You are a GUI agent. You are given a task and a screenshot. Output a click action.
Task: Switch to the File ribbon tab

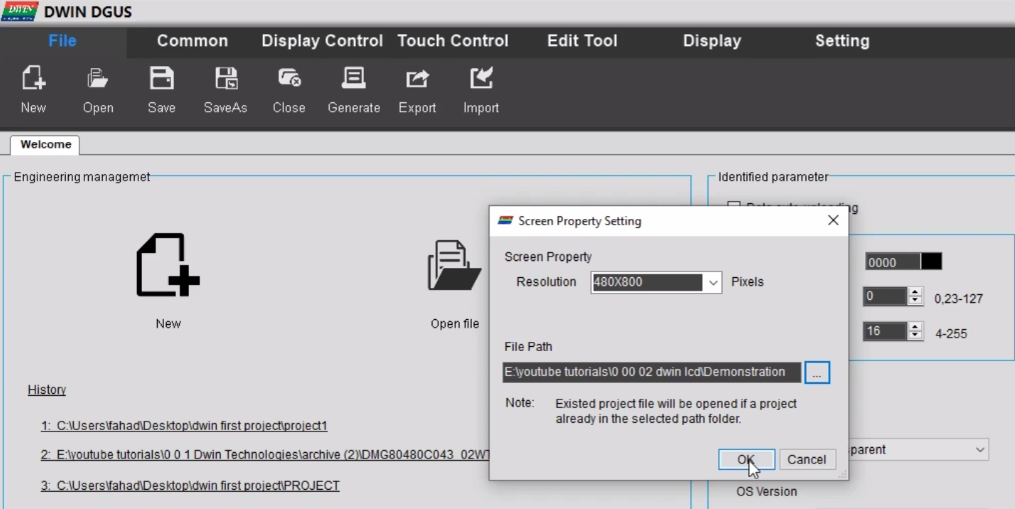[63, 41]
